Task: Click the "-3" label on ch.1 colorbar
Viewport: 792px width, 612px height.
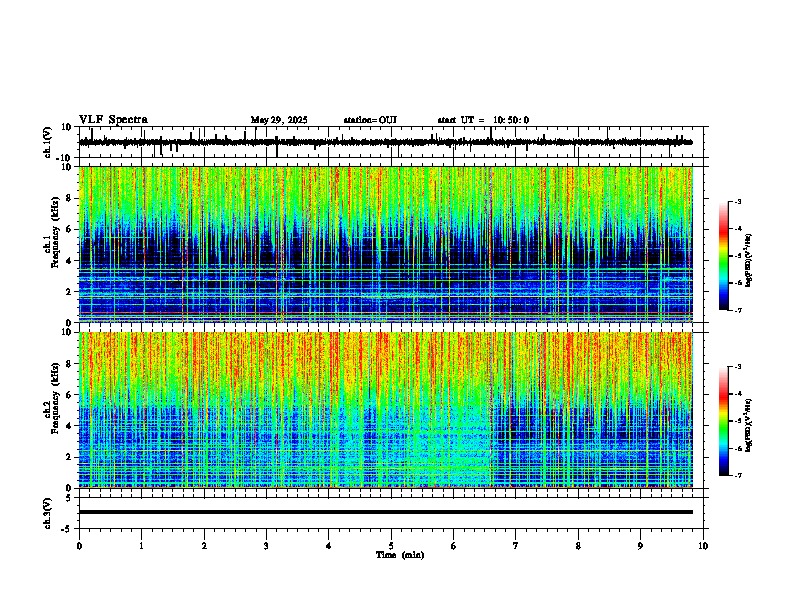Action: pyautogui.click(x=738, y=201)
